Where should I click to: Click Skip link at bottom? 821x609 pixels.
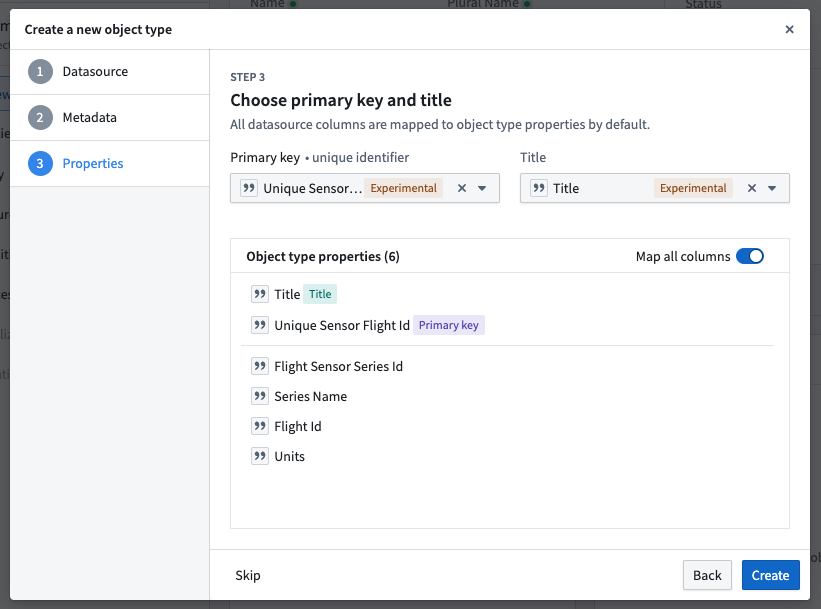click(248, 575)
